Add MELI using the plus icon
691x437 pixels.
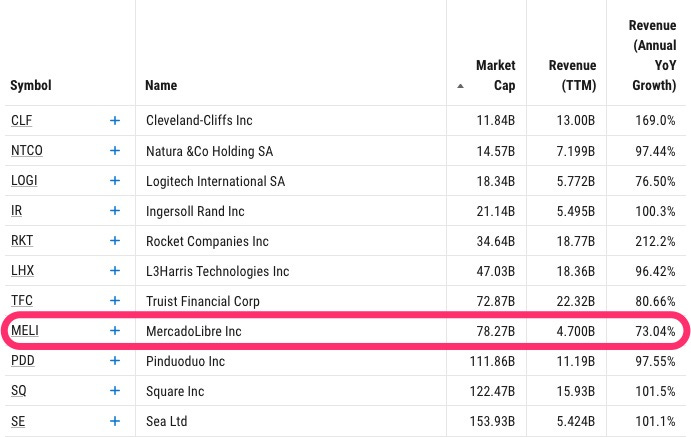(x=115, y=330)
